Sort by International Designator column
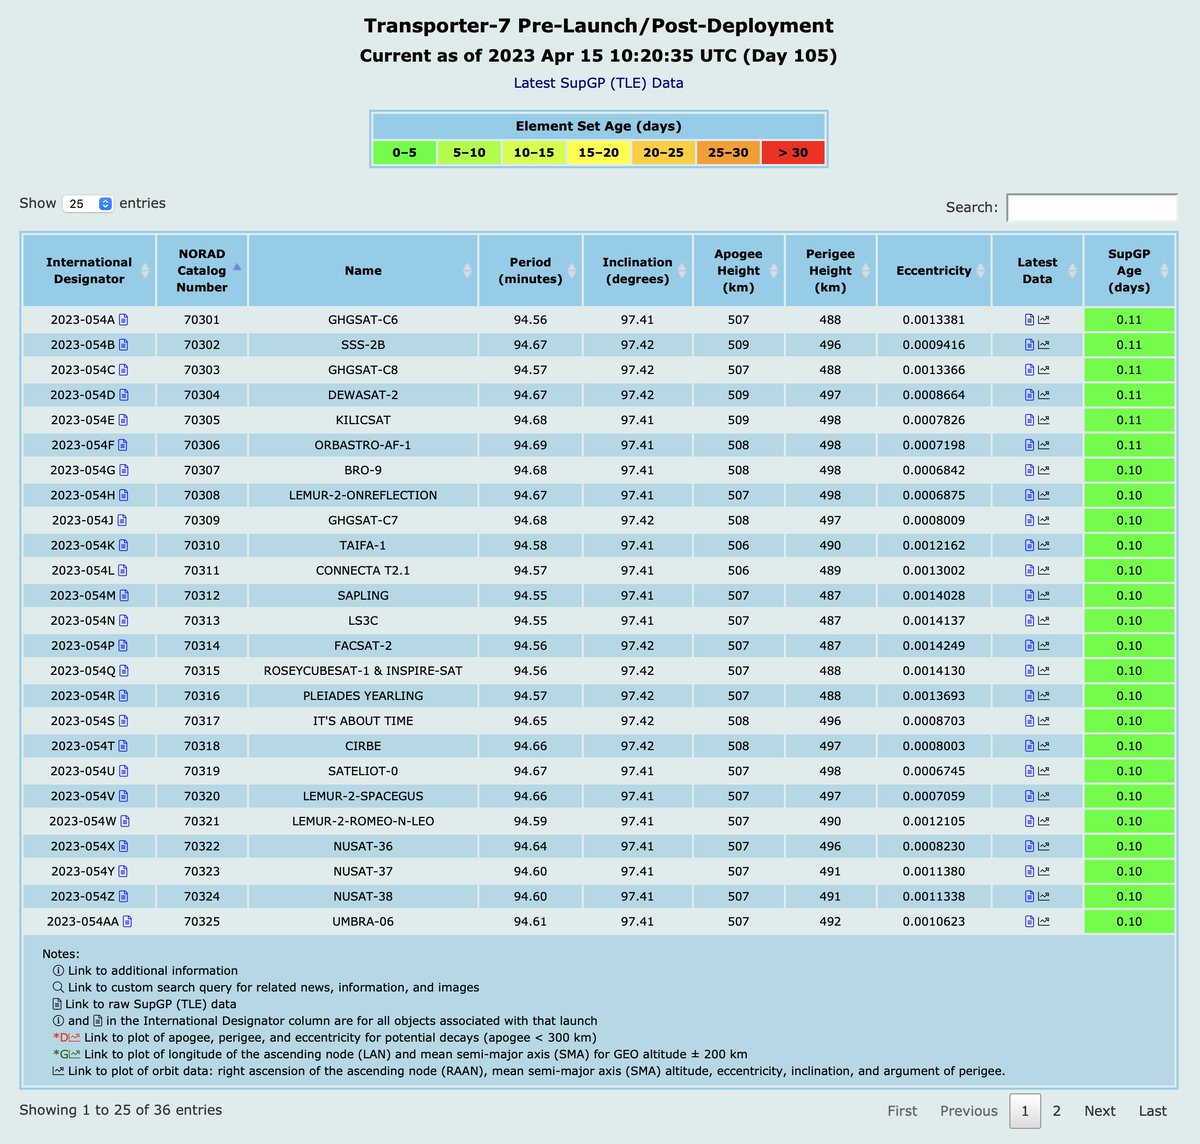Image resolution: width=1200 pixels, height=1144 pixels. tap(89, 270)
